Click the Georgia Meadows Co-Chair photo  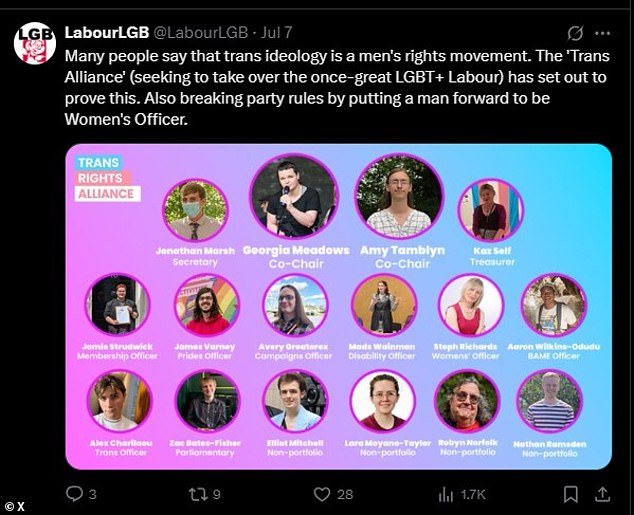coord(294,196)
